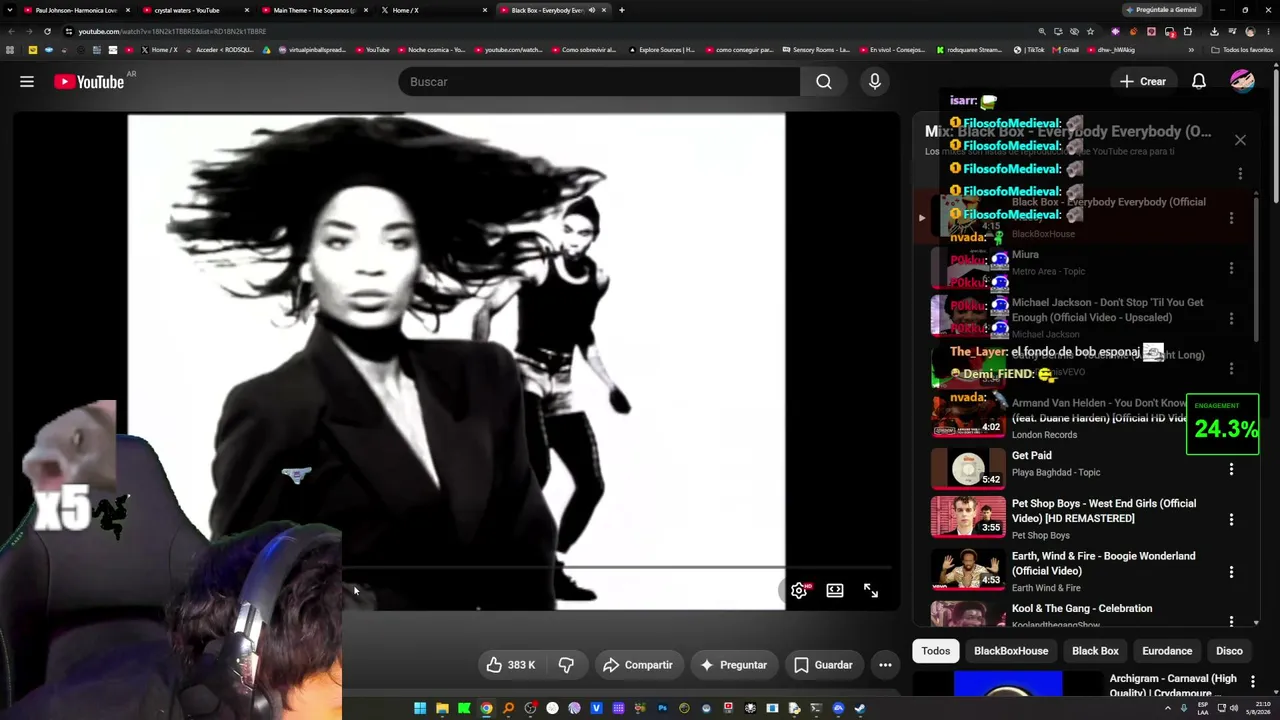Show hidden system tray icons
The width and height of the screenshot is (1280, 720).
pyautogui.click(x=1168, y=709)
